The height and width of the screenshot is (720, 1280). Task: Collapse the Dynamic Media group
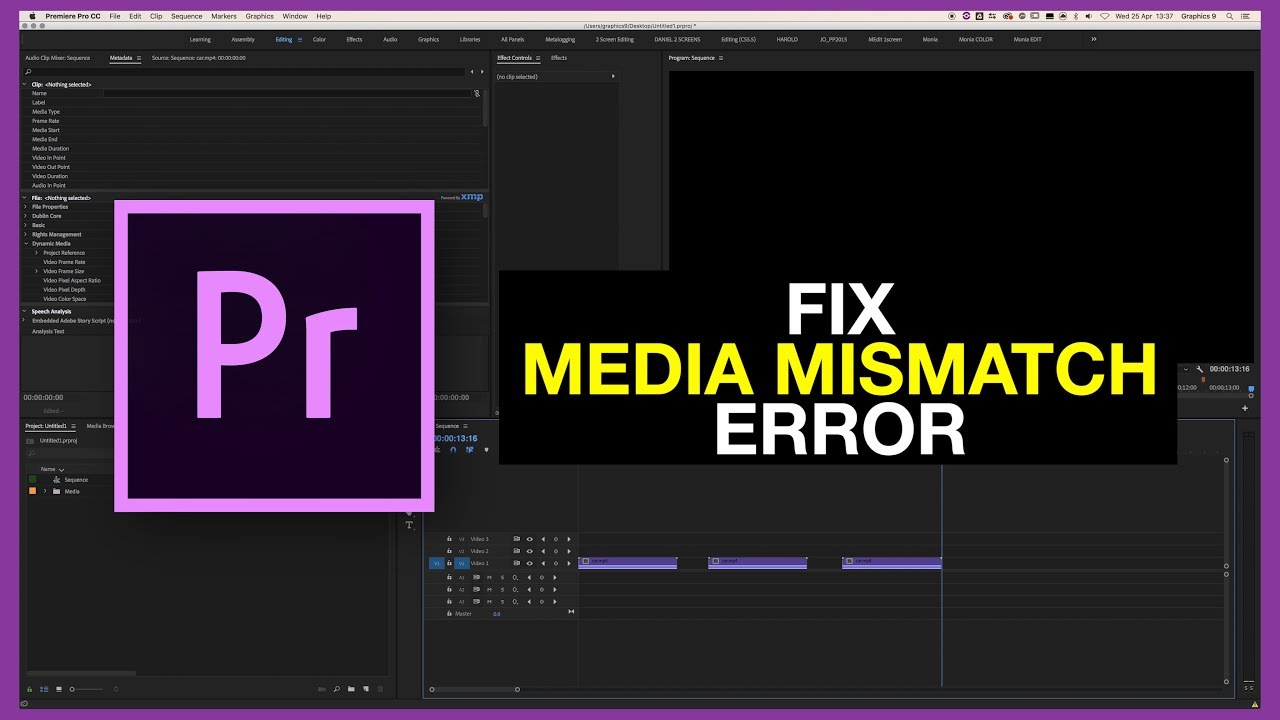pos(26,244)
